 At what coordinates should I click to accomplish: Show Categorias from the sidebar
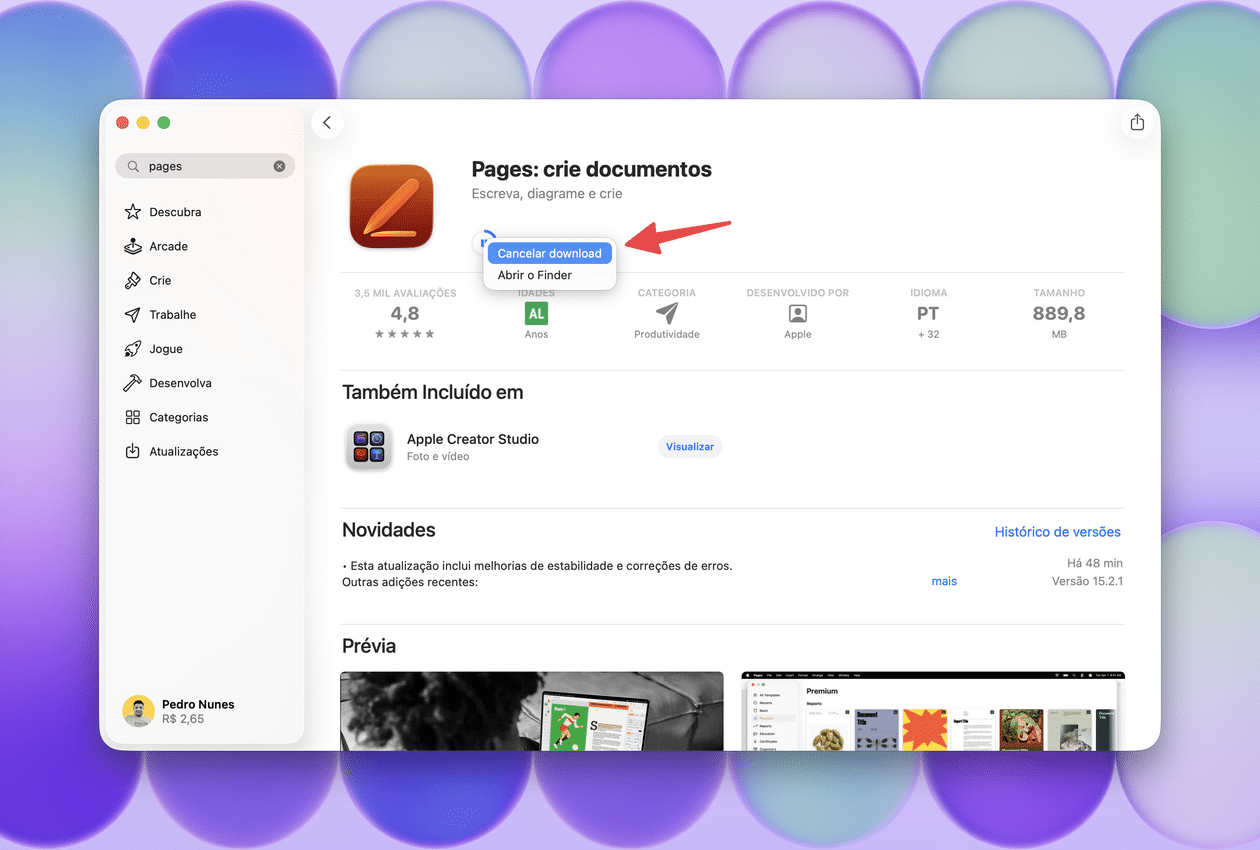(x=179, y=417)
